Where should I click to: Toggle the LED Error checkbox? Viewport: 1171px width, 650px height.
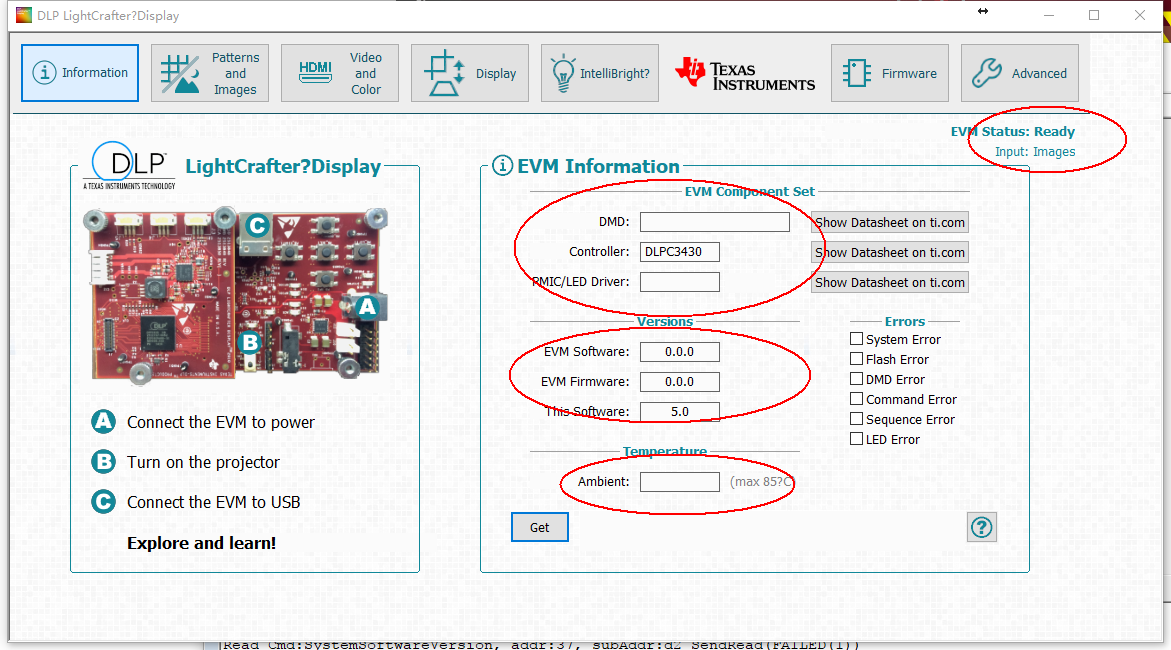pyautogui.click(x=857, y=439)
